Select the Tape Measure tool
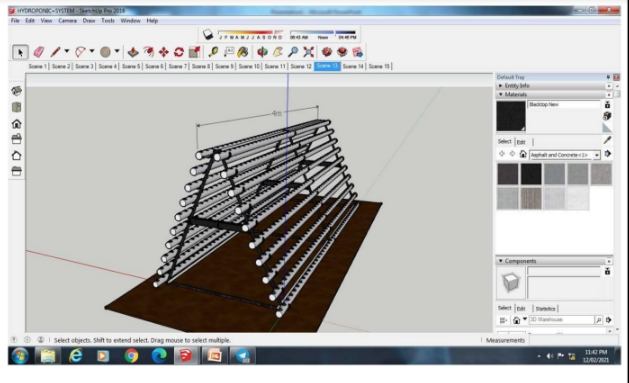The height and width of the screenshot is (383, 629). 213,52
